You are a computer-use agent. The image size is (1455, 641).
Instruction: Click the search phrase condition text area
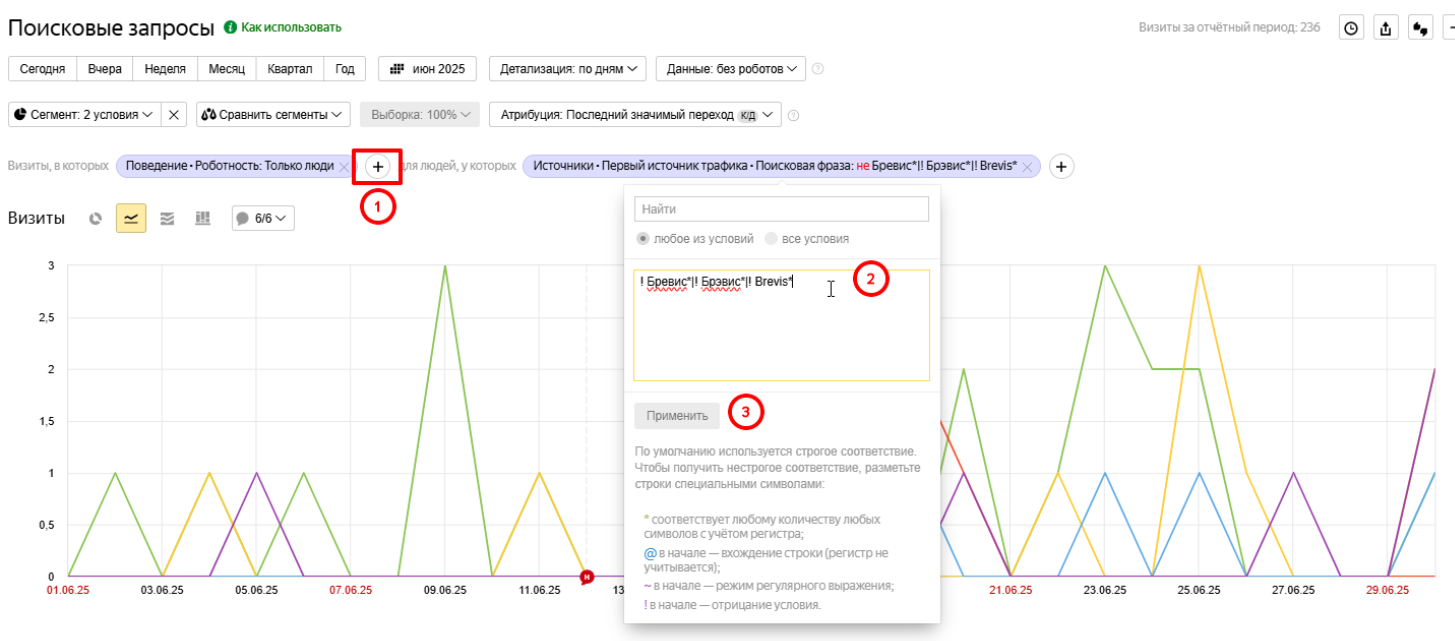(x=782, y=325)
